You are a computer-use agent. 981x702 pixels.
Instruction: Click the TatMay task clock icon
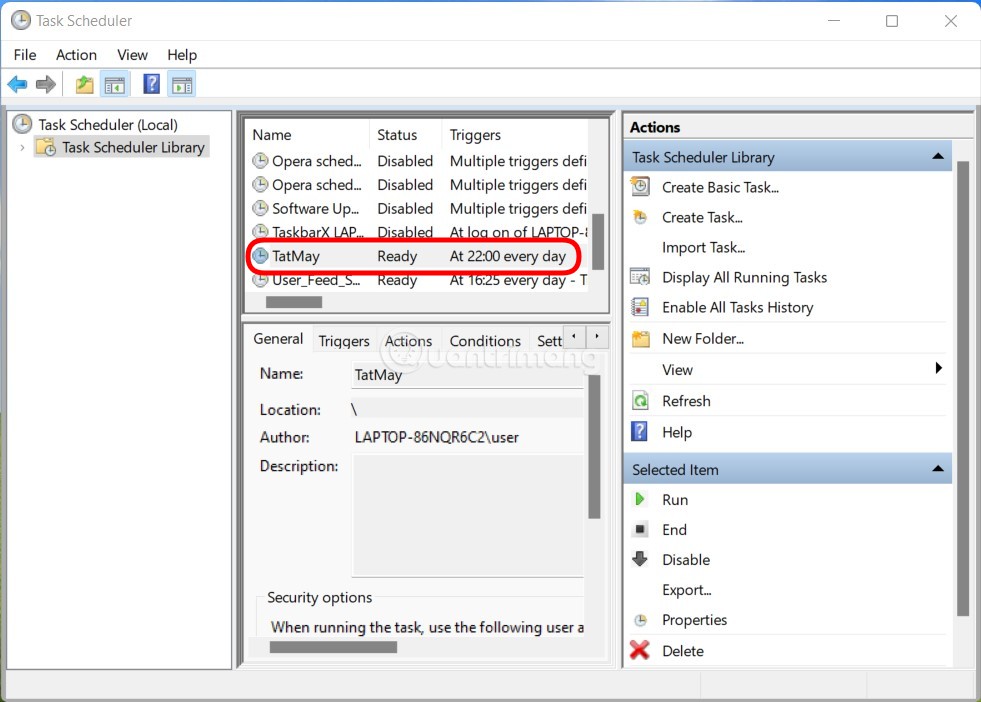pos(260,255)
